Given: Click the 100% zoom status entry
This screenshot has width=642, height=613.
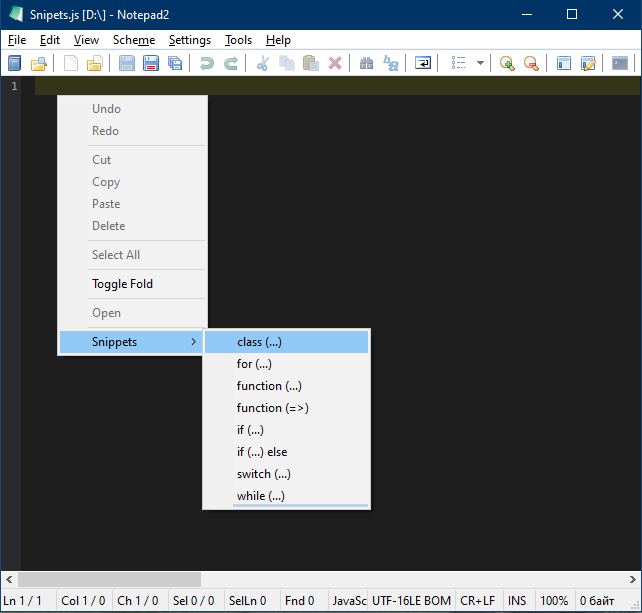Looking at the screenshot, I should pos(554,601).
